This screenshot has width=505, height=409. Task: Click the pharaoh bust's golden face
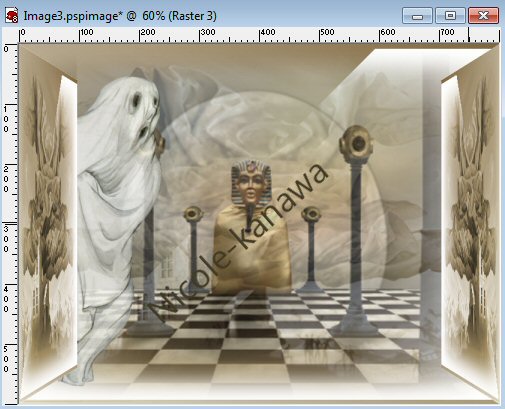pos(251,188)
